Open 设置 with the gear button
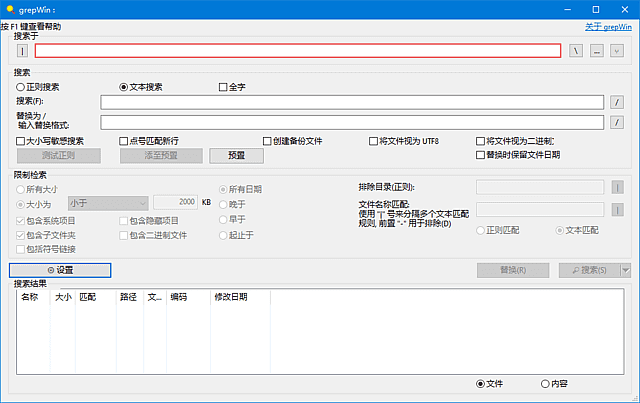640x403 pixels. tap(60, 270)
